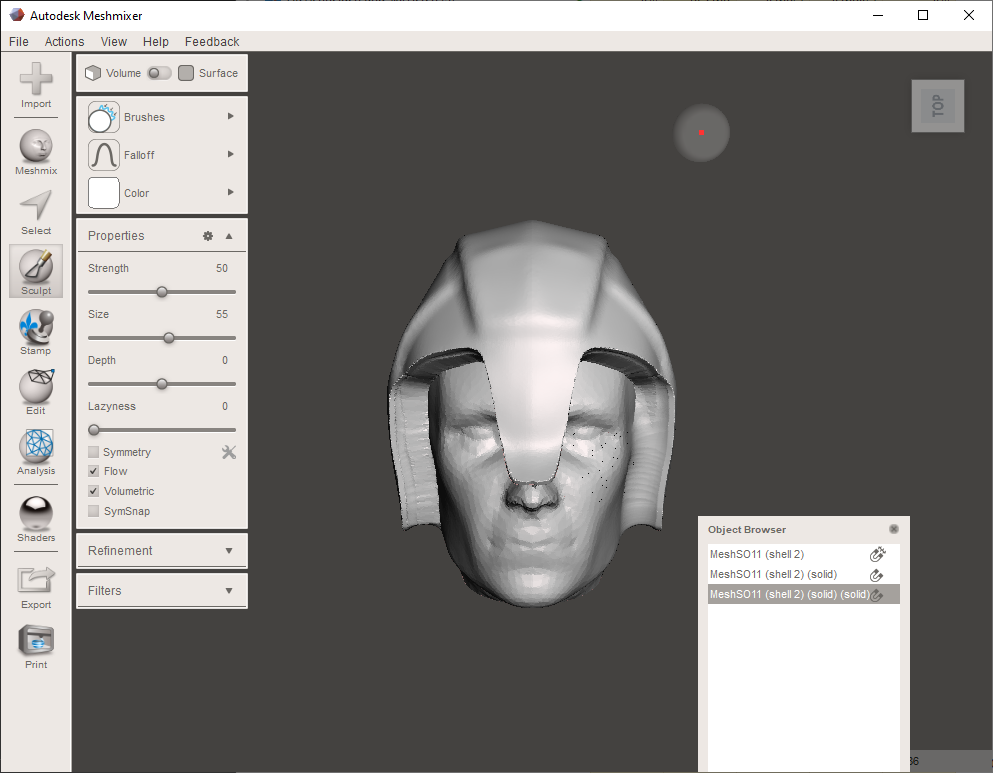Disable the Volumetric checkbox

(91, 491)
